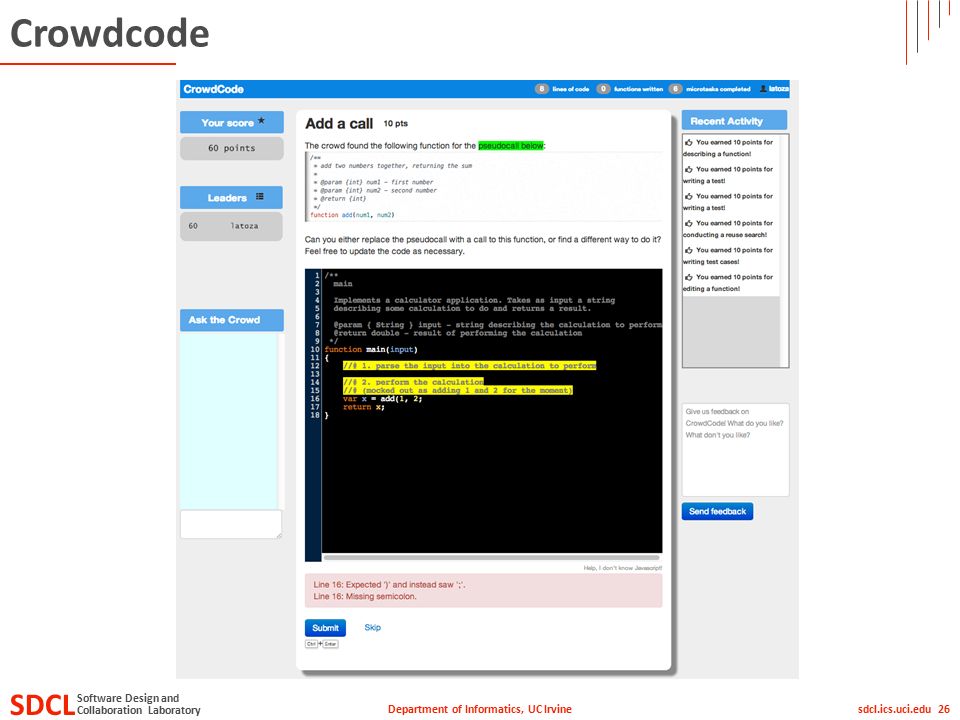The height and width of the screenshot is (720, 960).
Task: Click the Ask the Crowd header
Action: [x=231, y=320]
